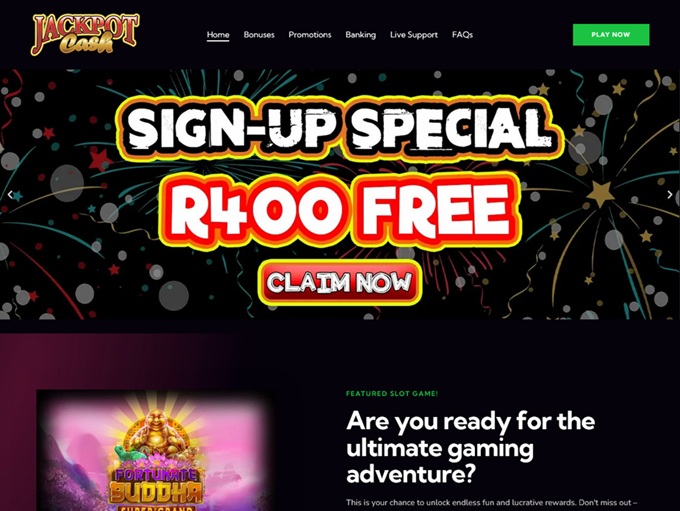Click the ultimate gaming adventure heading
The image size is (680, 511).
click(x=471, y=447)
